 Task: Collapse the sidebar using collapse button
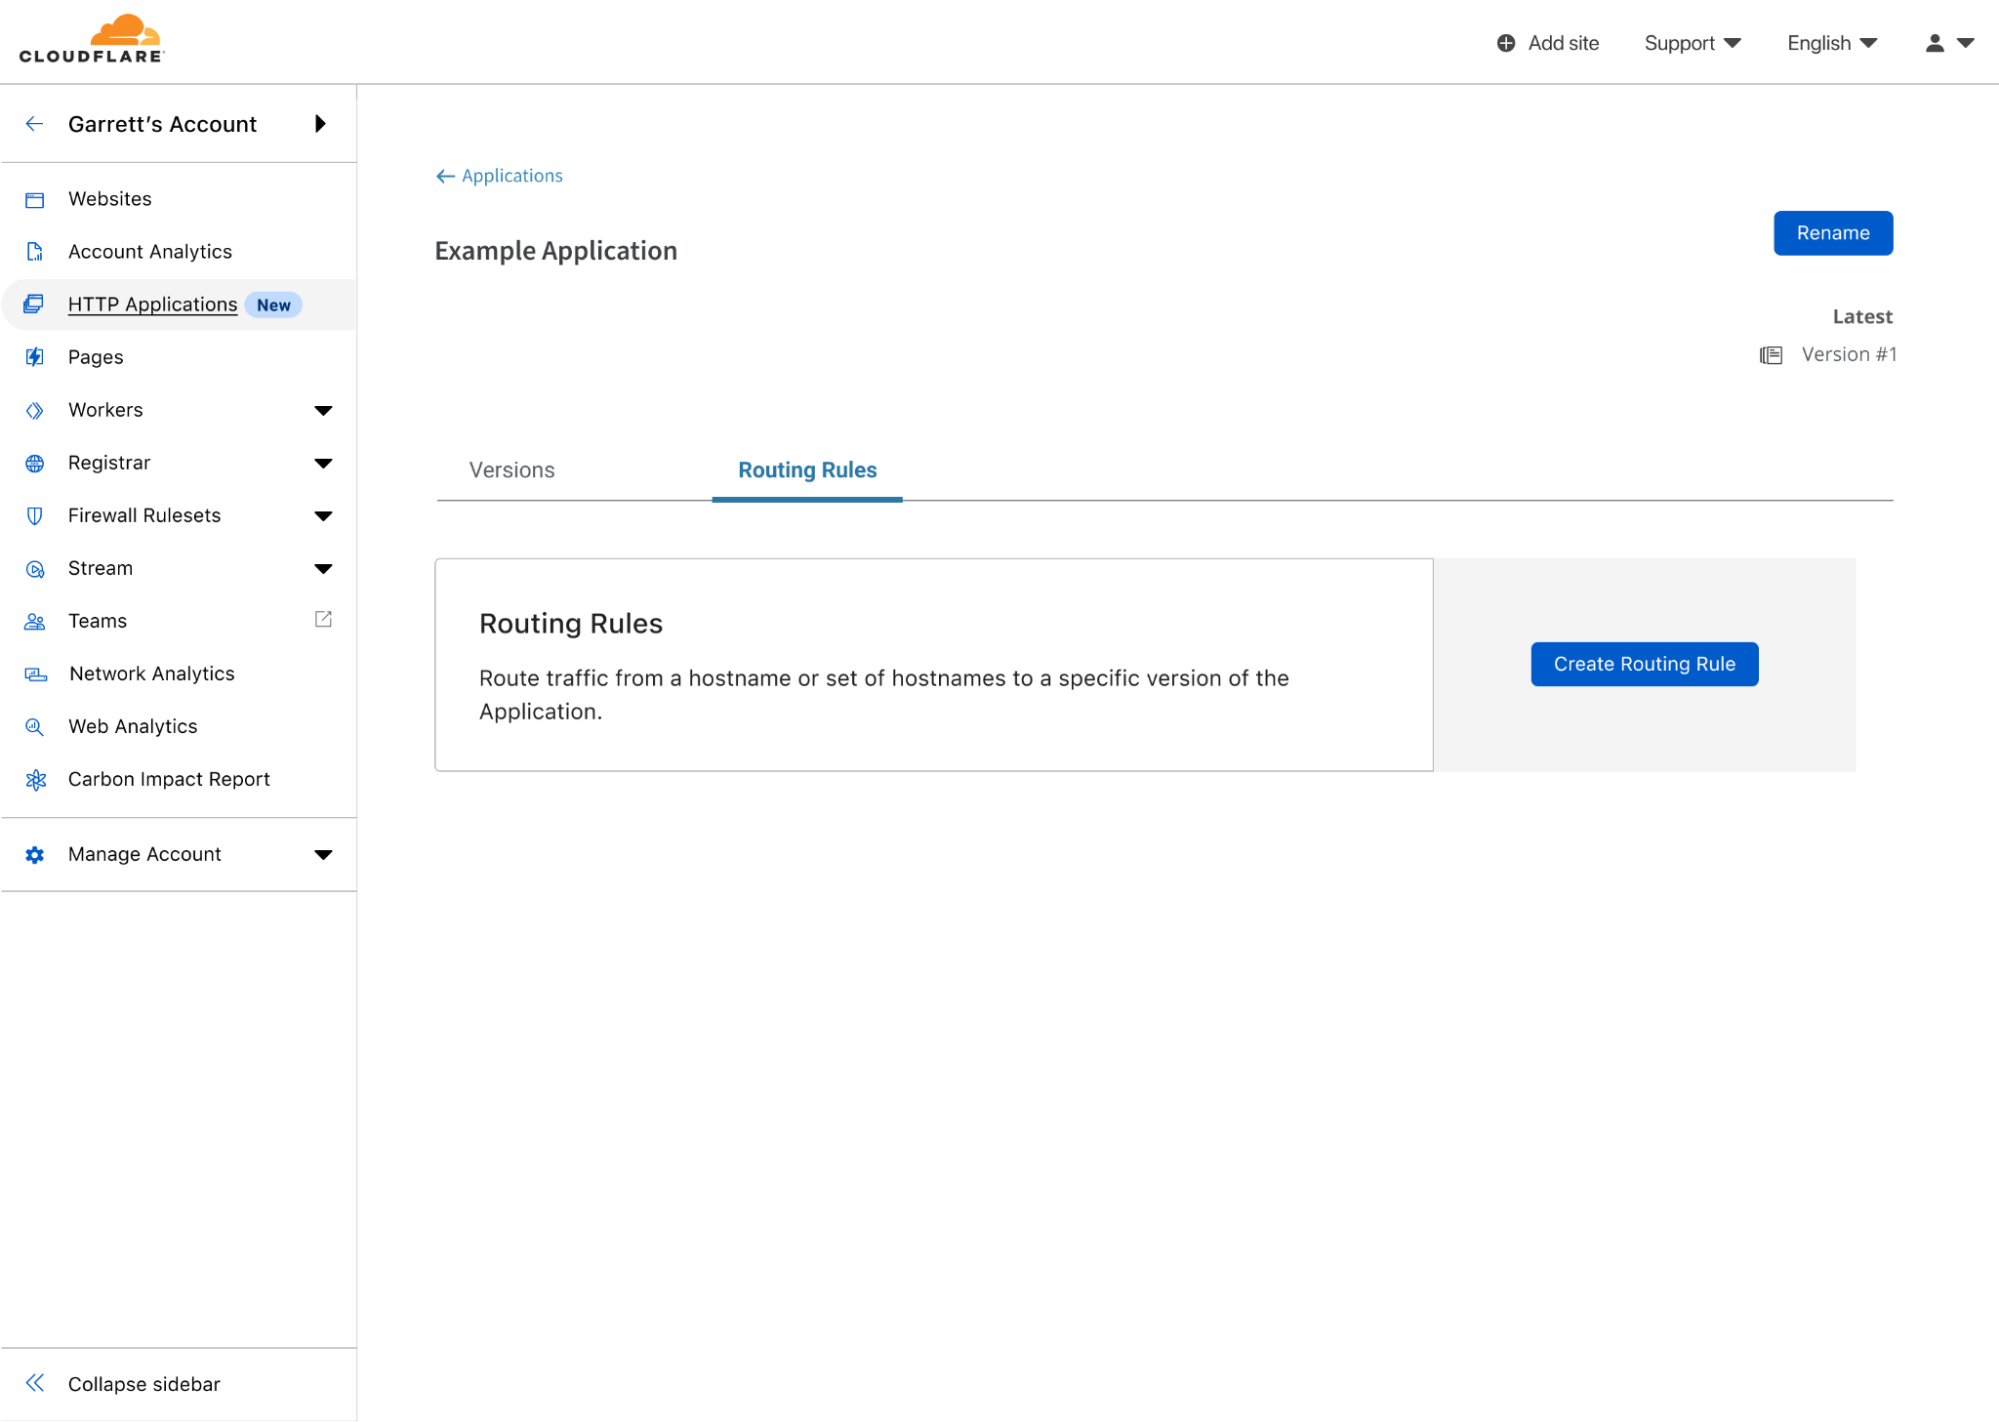123,1384
